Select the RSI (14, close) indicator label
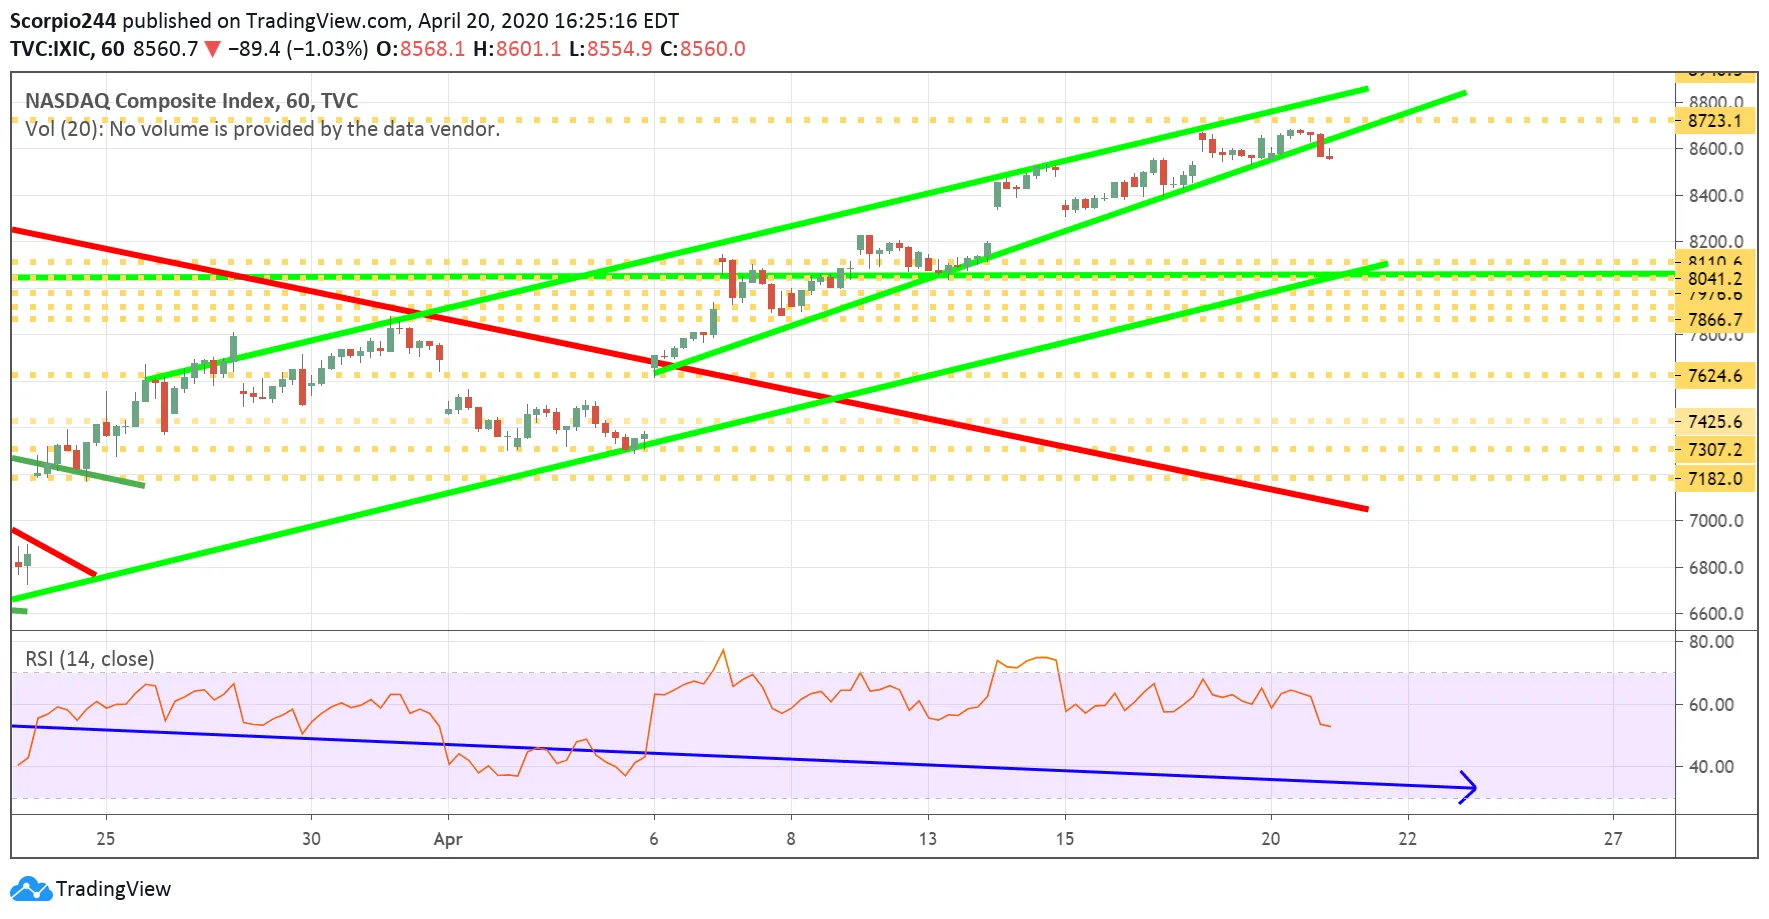1769x919 pixels. [x=90, y=659]
